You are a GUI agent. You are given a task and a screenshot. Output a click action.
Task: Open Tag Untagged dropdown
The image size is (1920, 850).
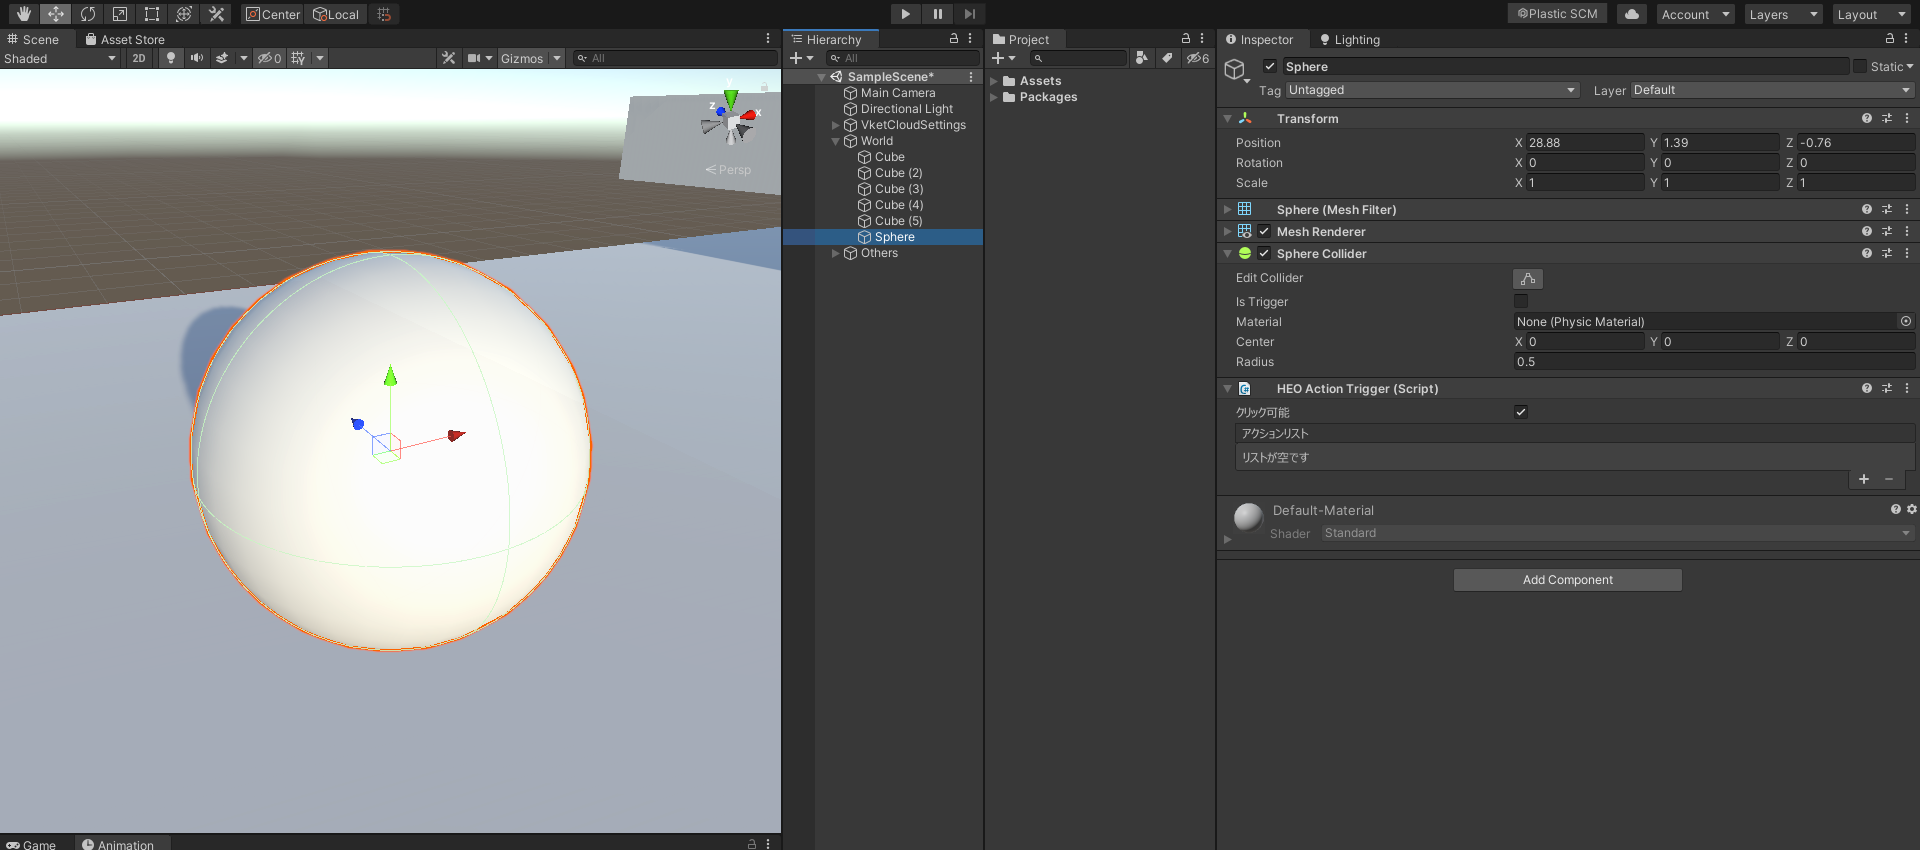1432,90
